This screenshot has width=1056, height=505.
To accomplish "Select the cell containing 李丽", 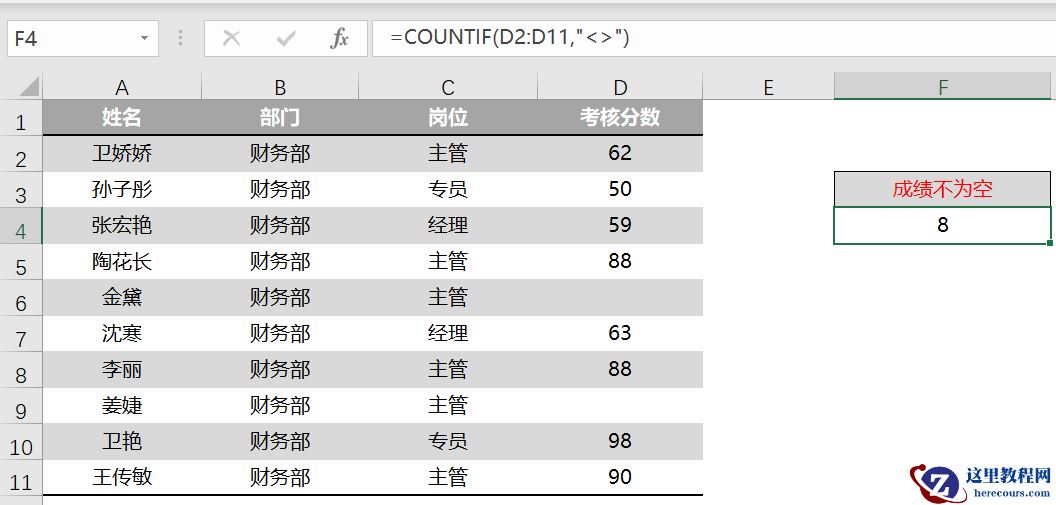I will (122, 369).
